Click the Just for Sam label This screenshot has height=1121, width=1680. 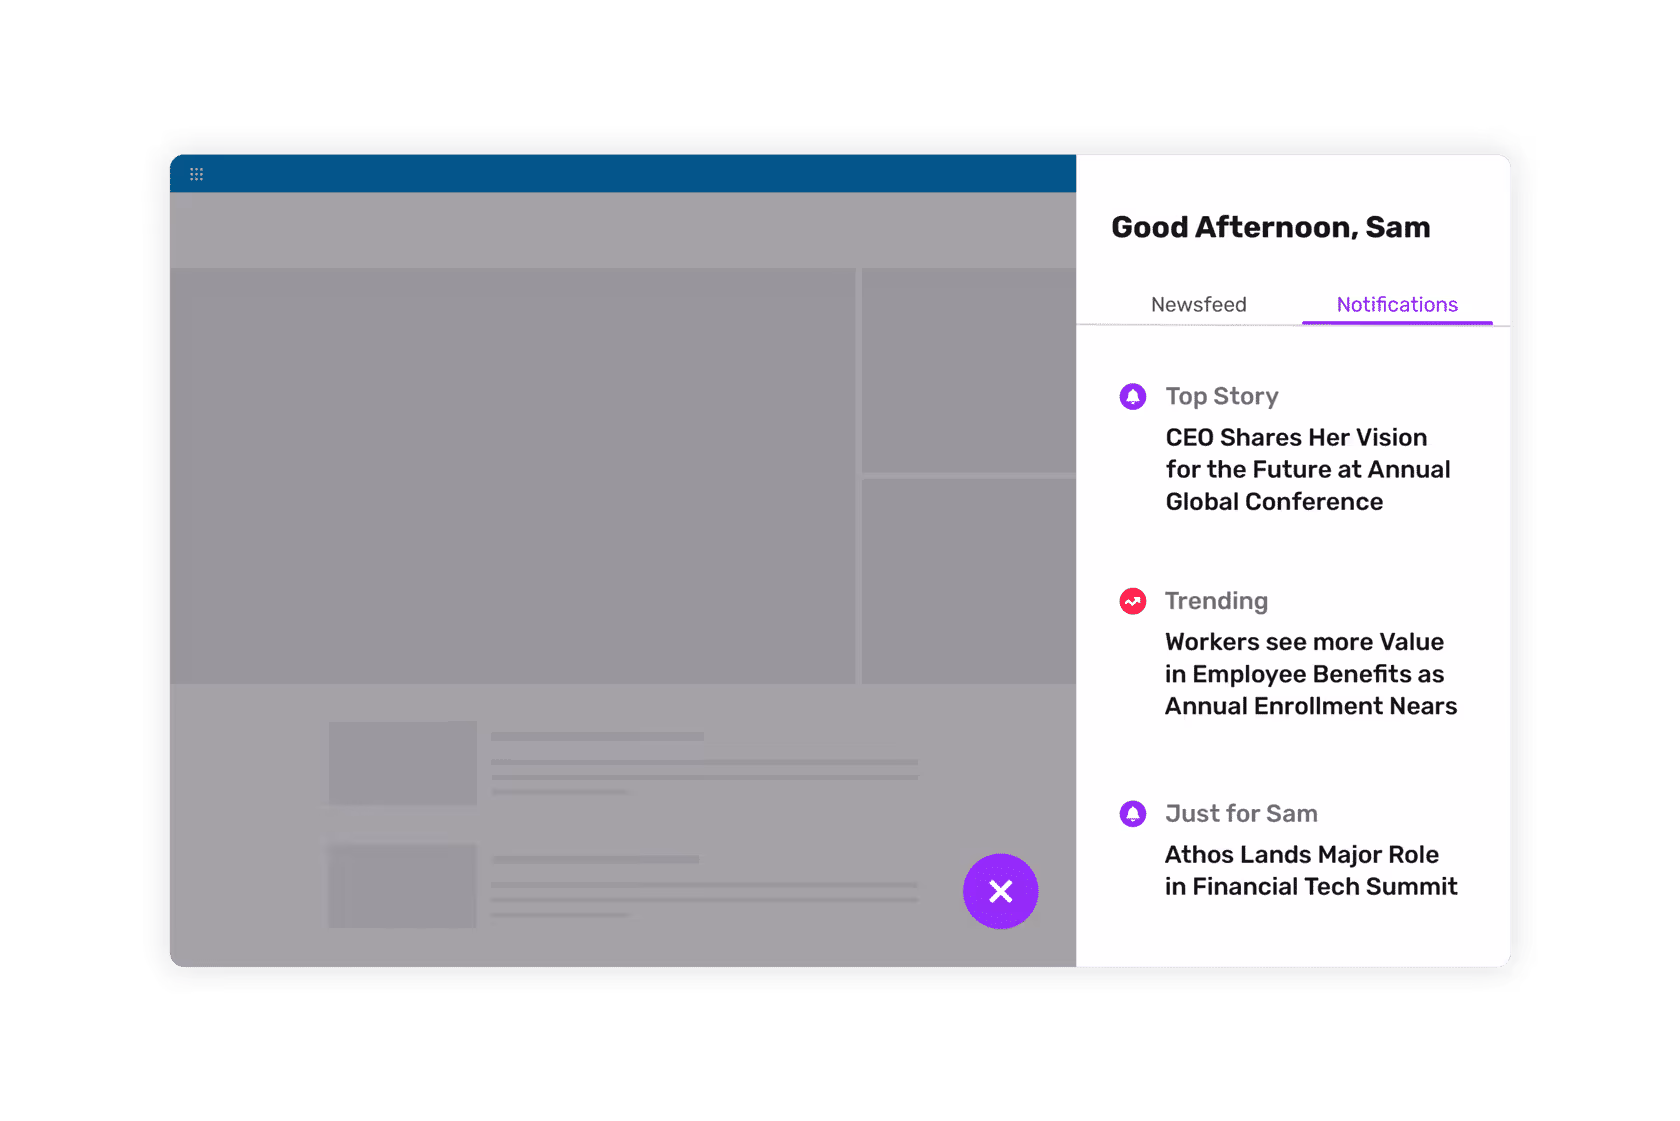click(x=1241, y=813)
